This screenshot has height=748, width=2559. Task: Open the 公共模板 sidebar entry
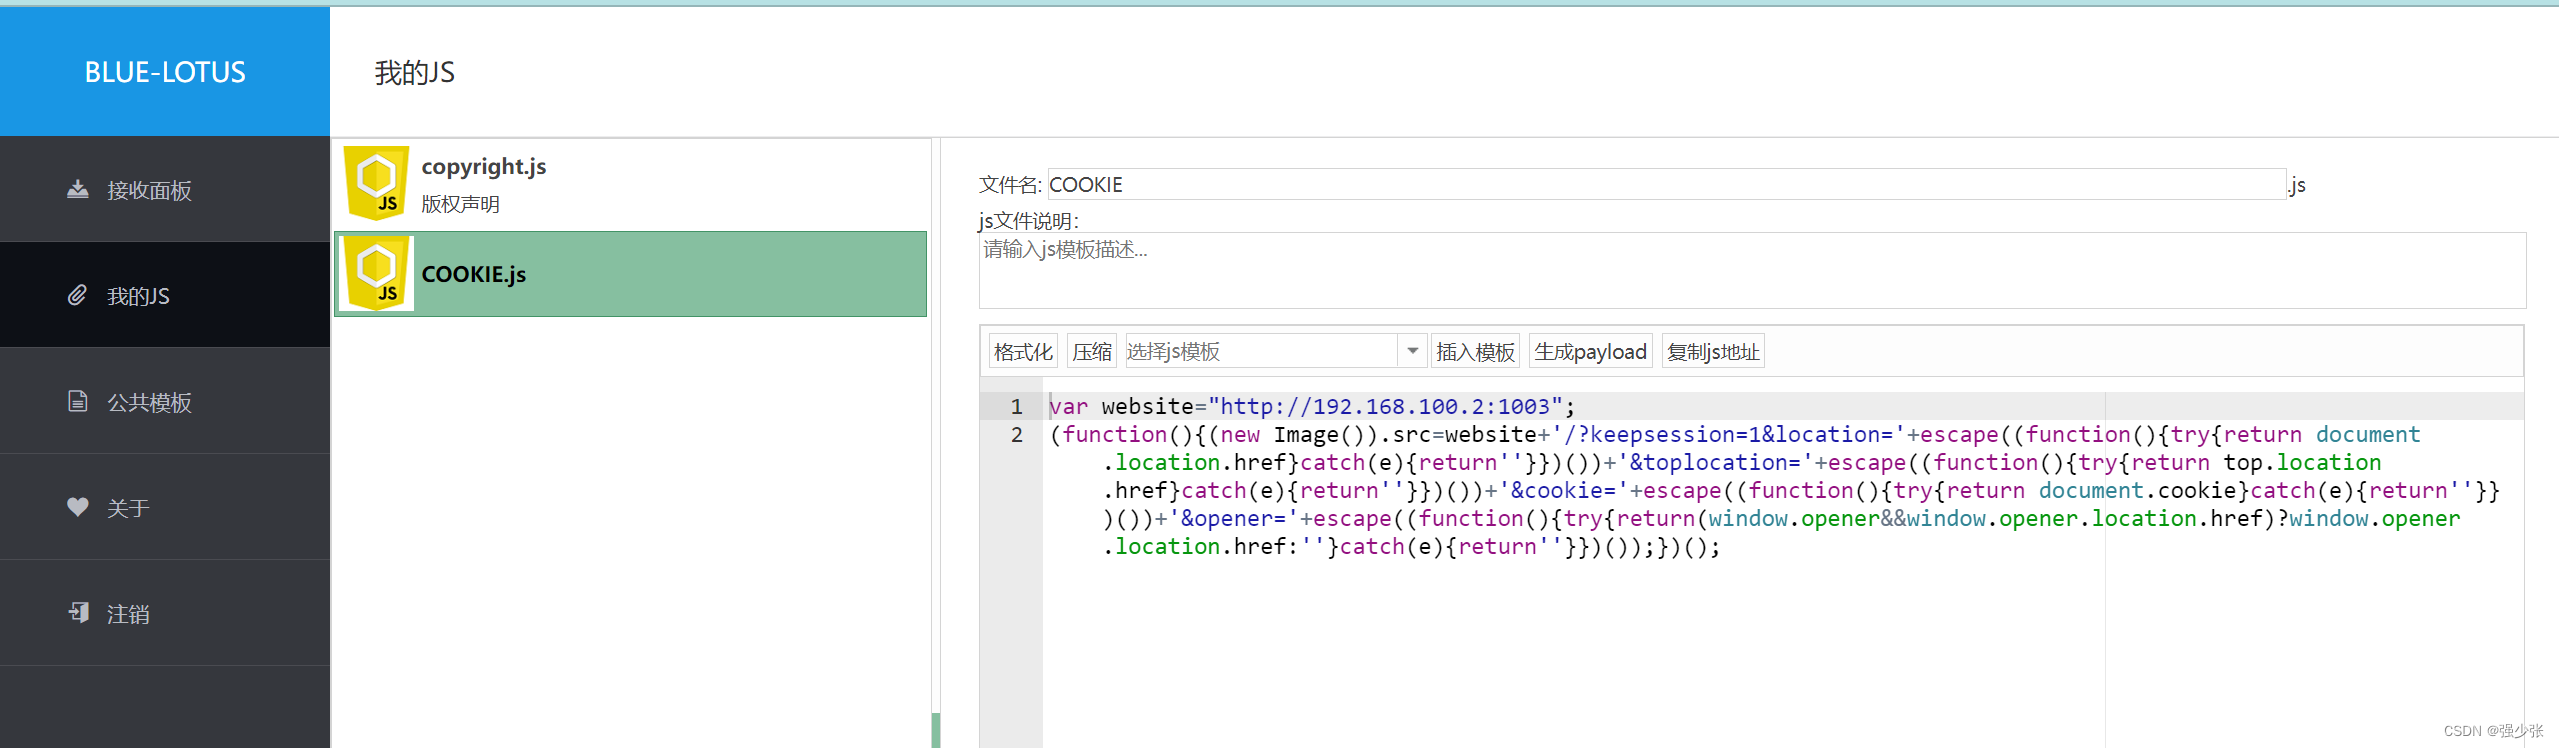[165, 401]
